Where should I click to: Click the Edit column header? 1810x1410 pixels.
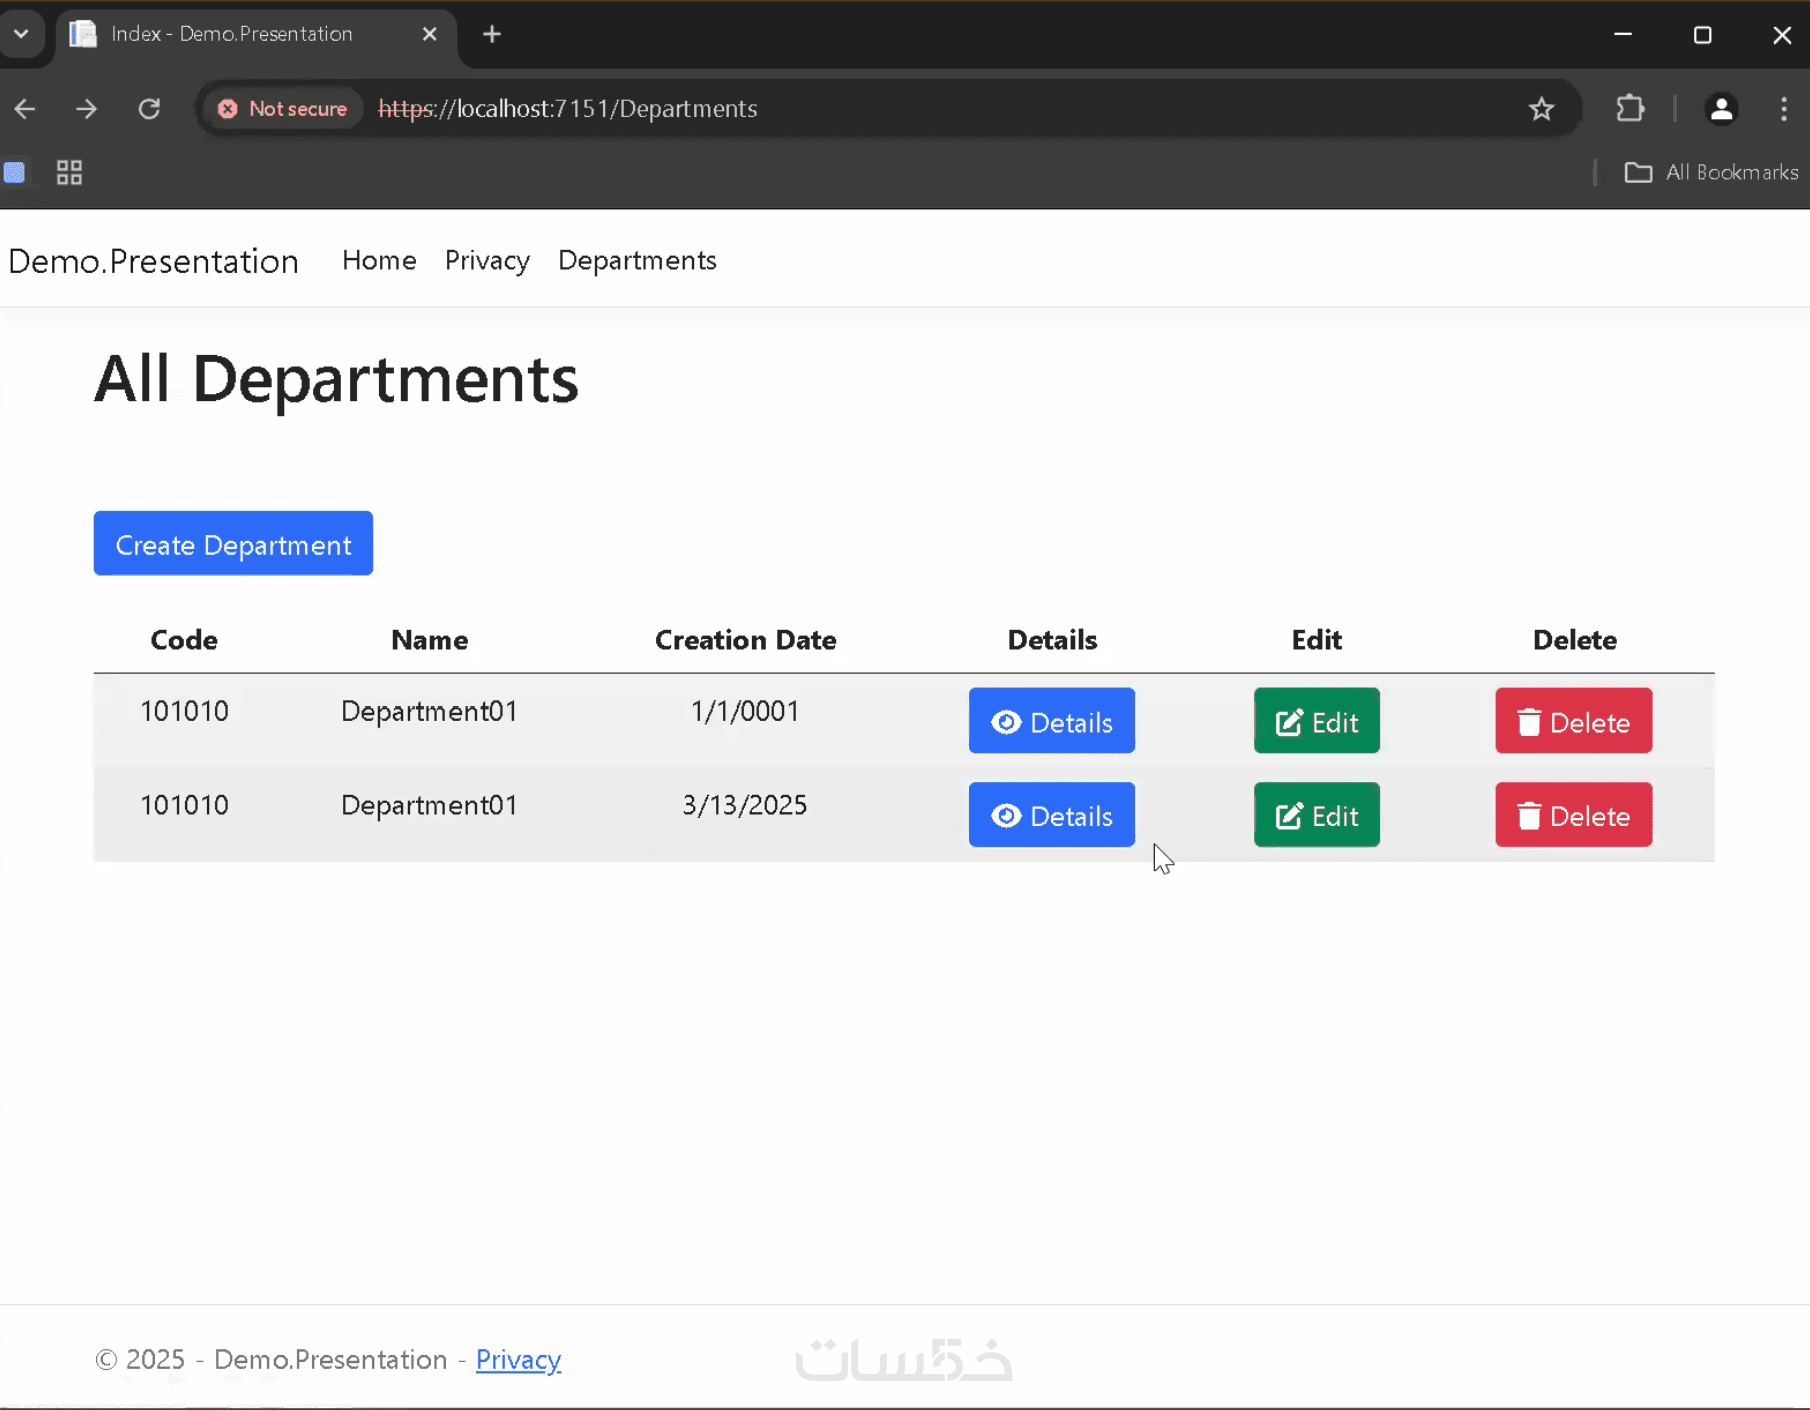[x=1317, y=640]
